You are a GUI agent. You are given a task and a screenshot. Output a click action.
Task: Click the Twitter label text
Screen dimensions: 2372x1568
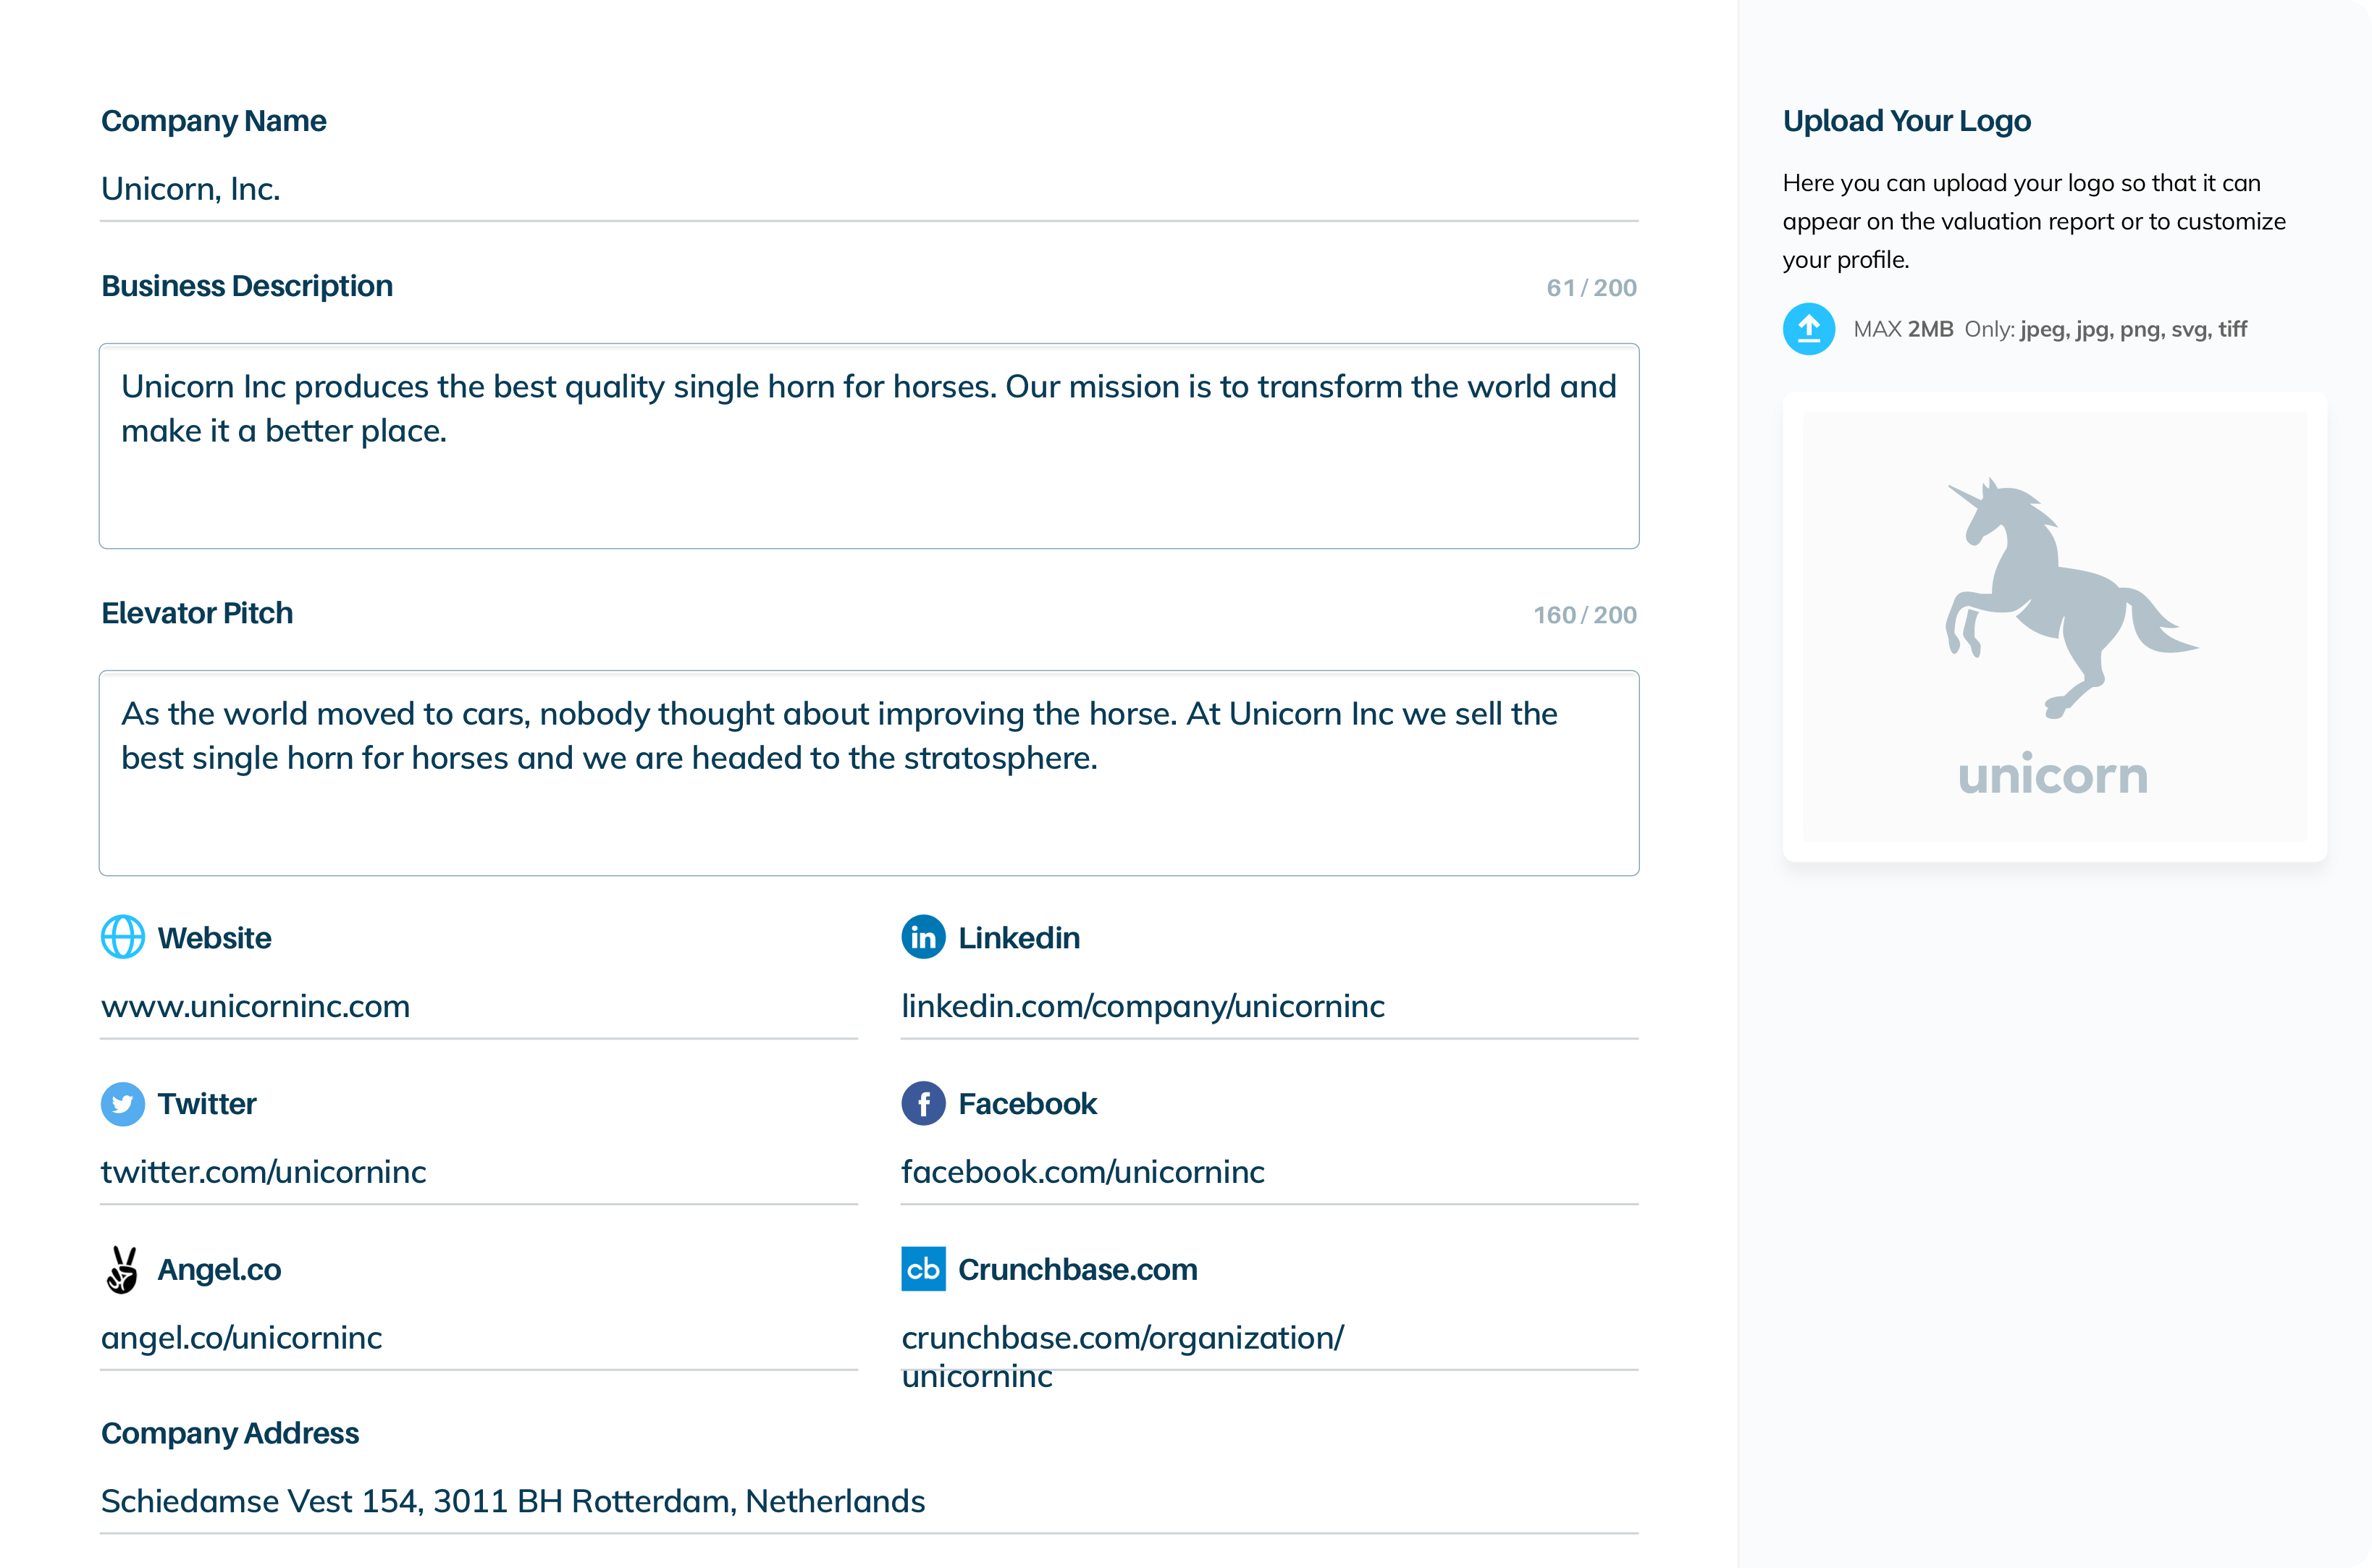207,1104
